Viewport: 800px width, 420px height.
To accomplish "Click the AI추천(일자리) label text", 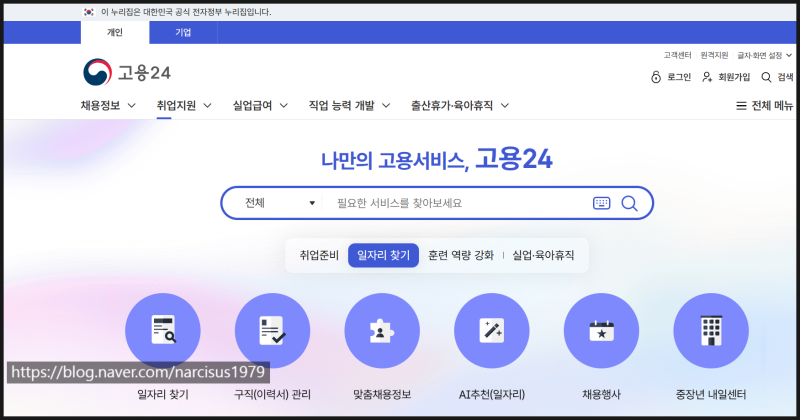I will 492,394.
